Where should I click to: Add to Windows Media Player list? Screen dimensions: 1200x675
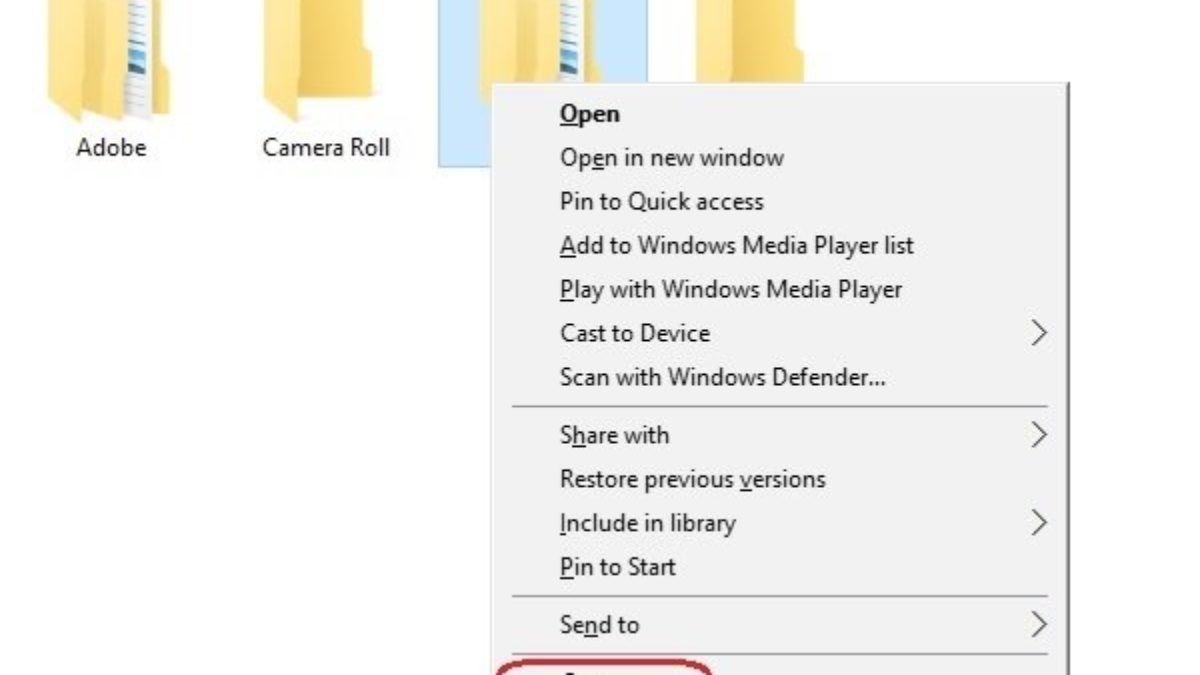pyautogui.click(x=736, y=246)
